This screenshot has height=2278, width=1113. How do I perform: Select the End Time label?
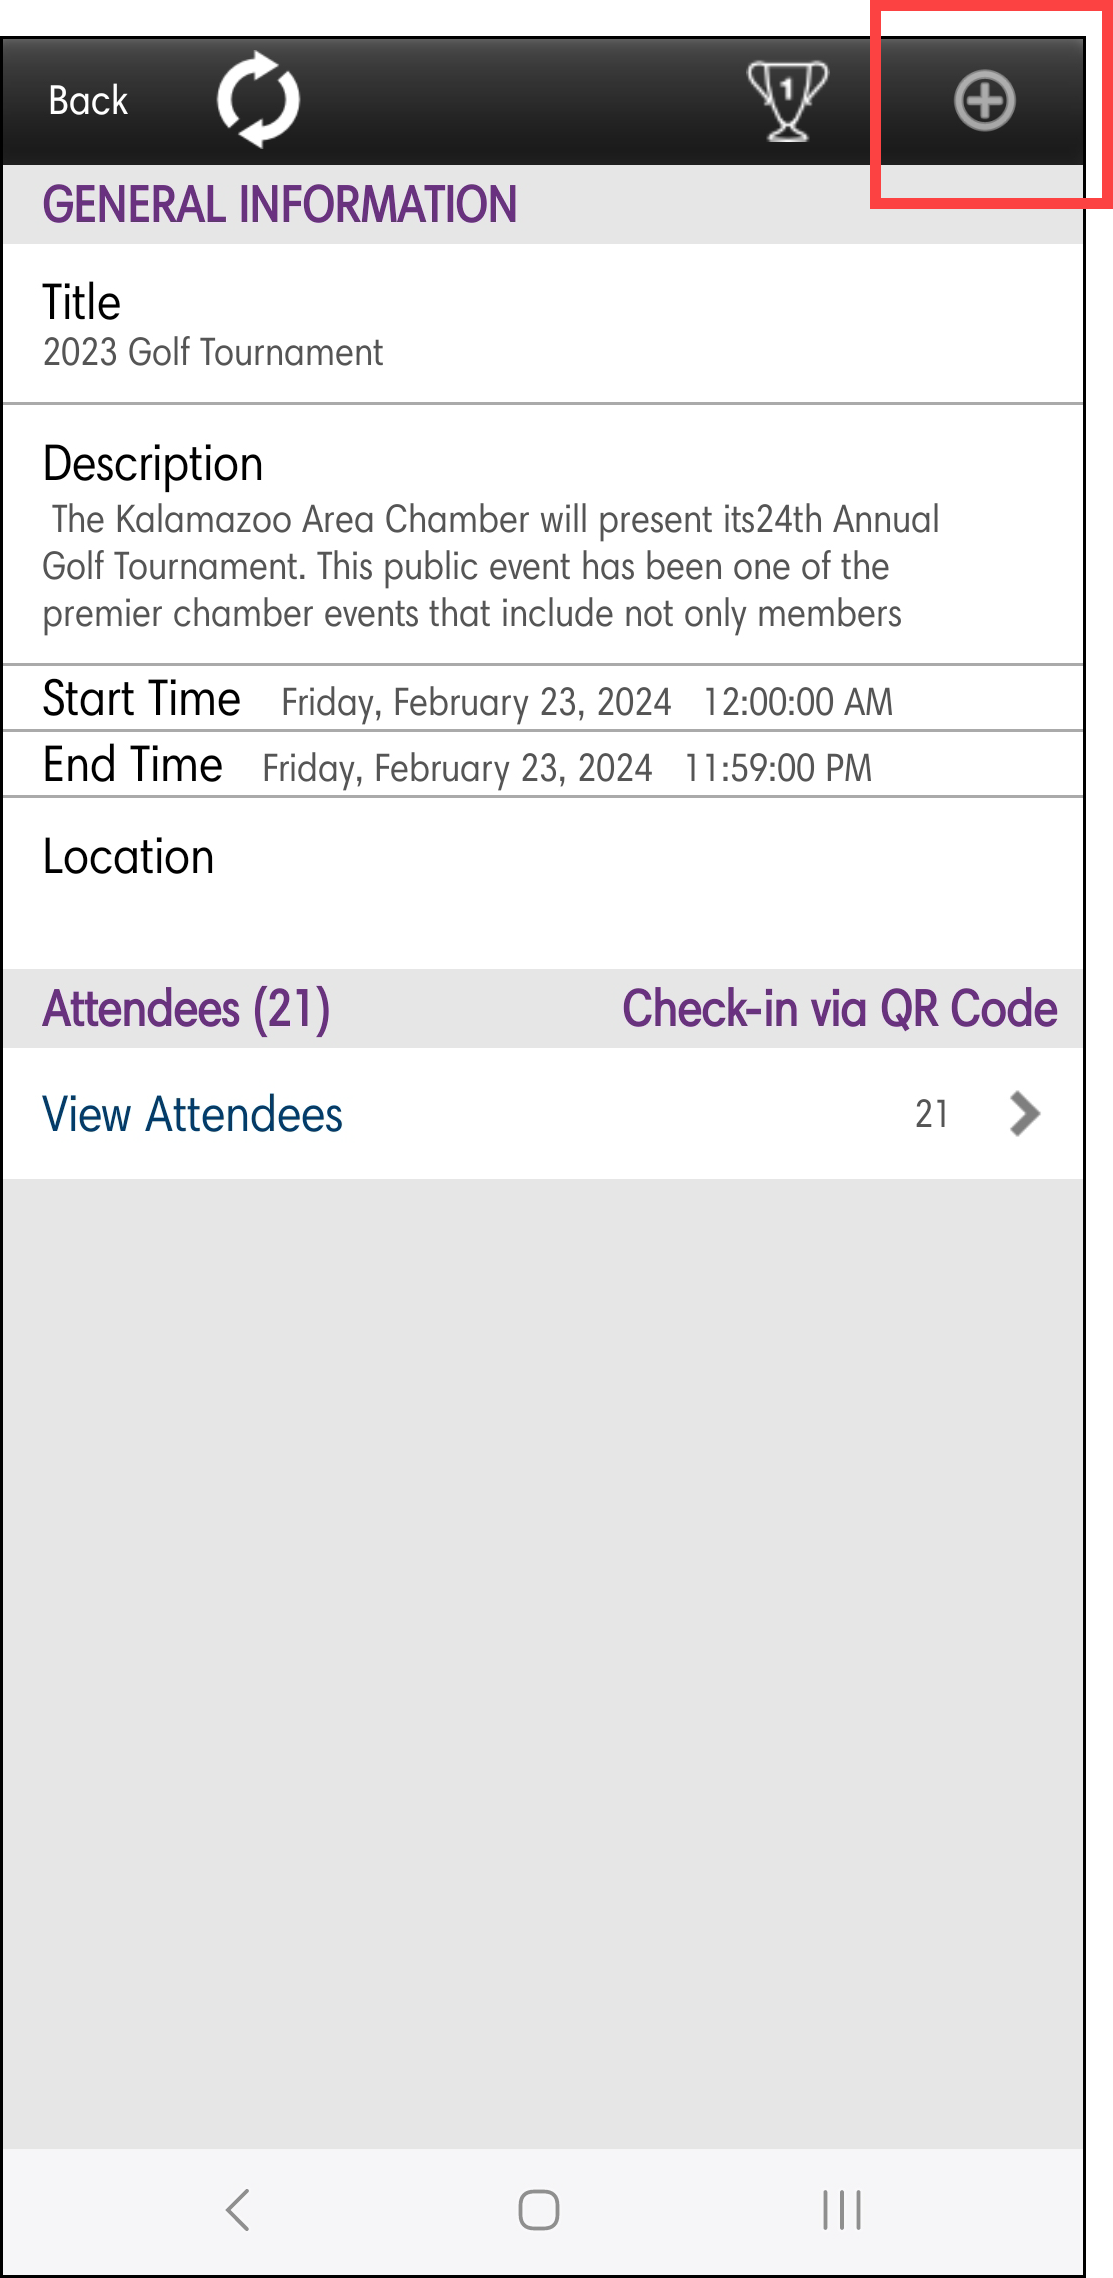[x=133, y=765]
